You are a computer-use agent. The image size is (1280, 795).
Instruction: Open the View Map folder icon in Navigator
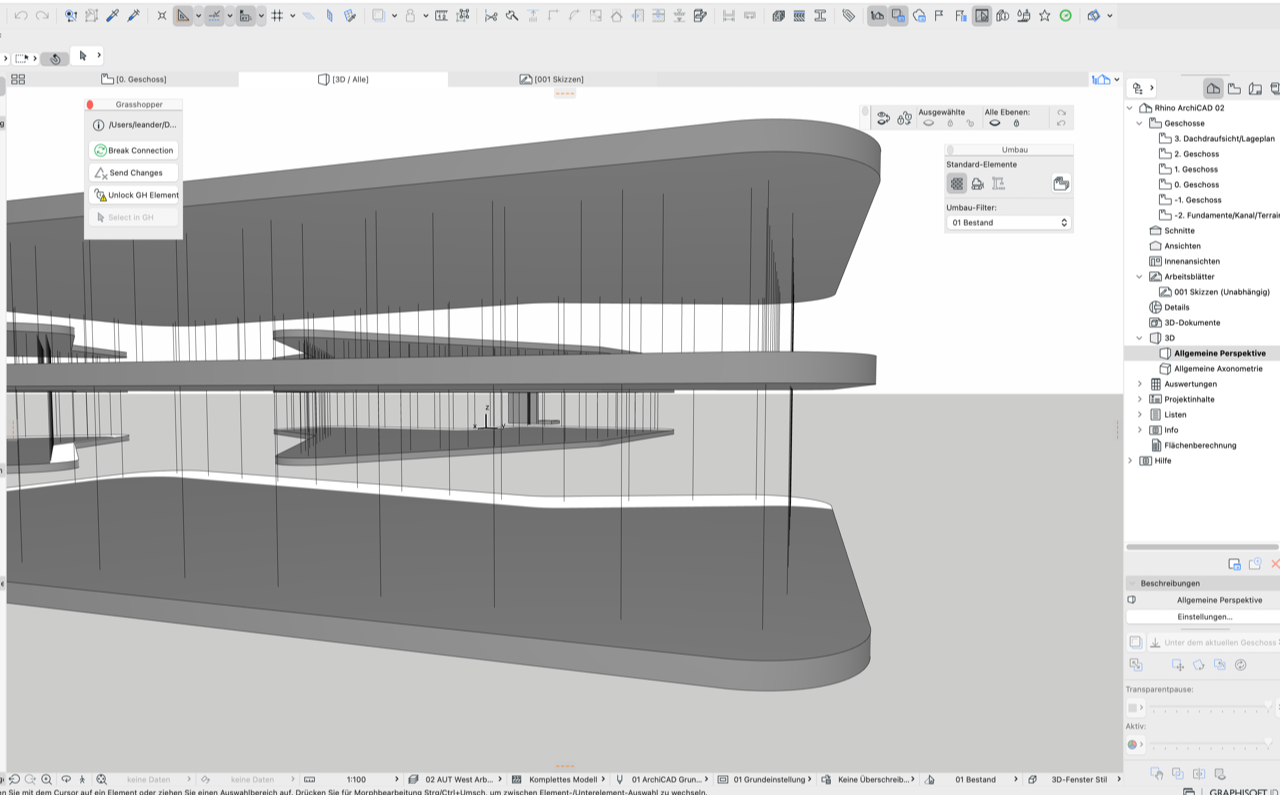[x=1235, y=88]
